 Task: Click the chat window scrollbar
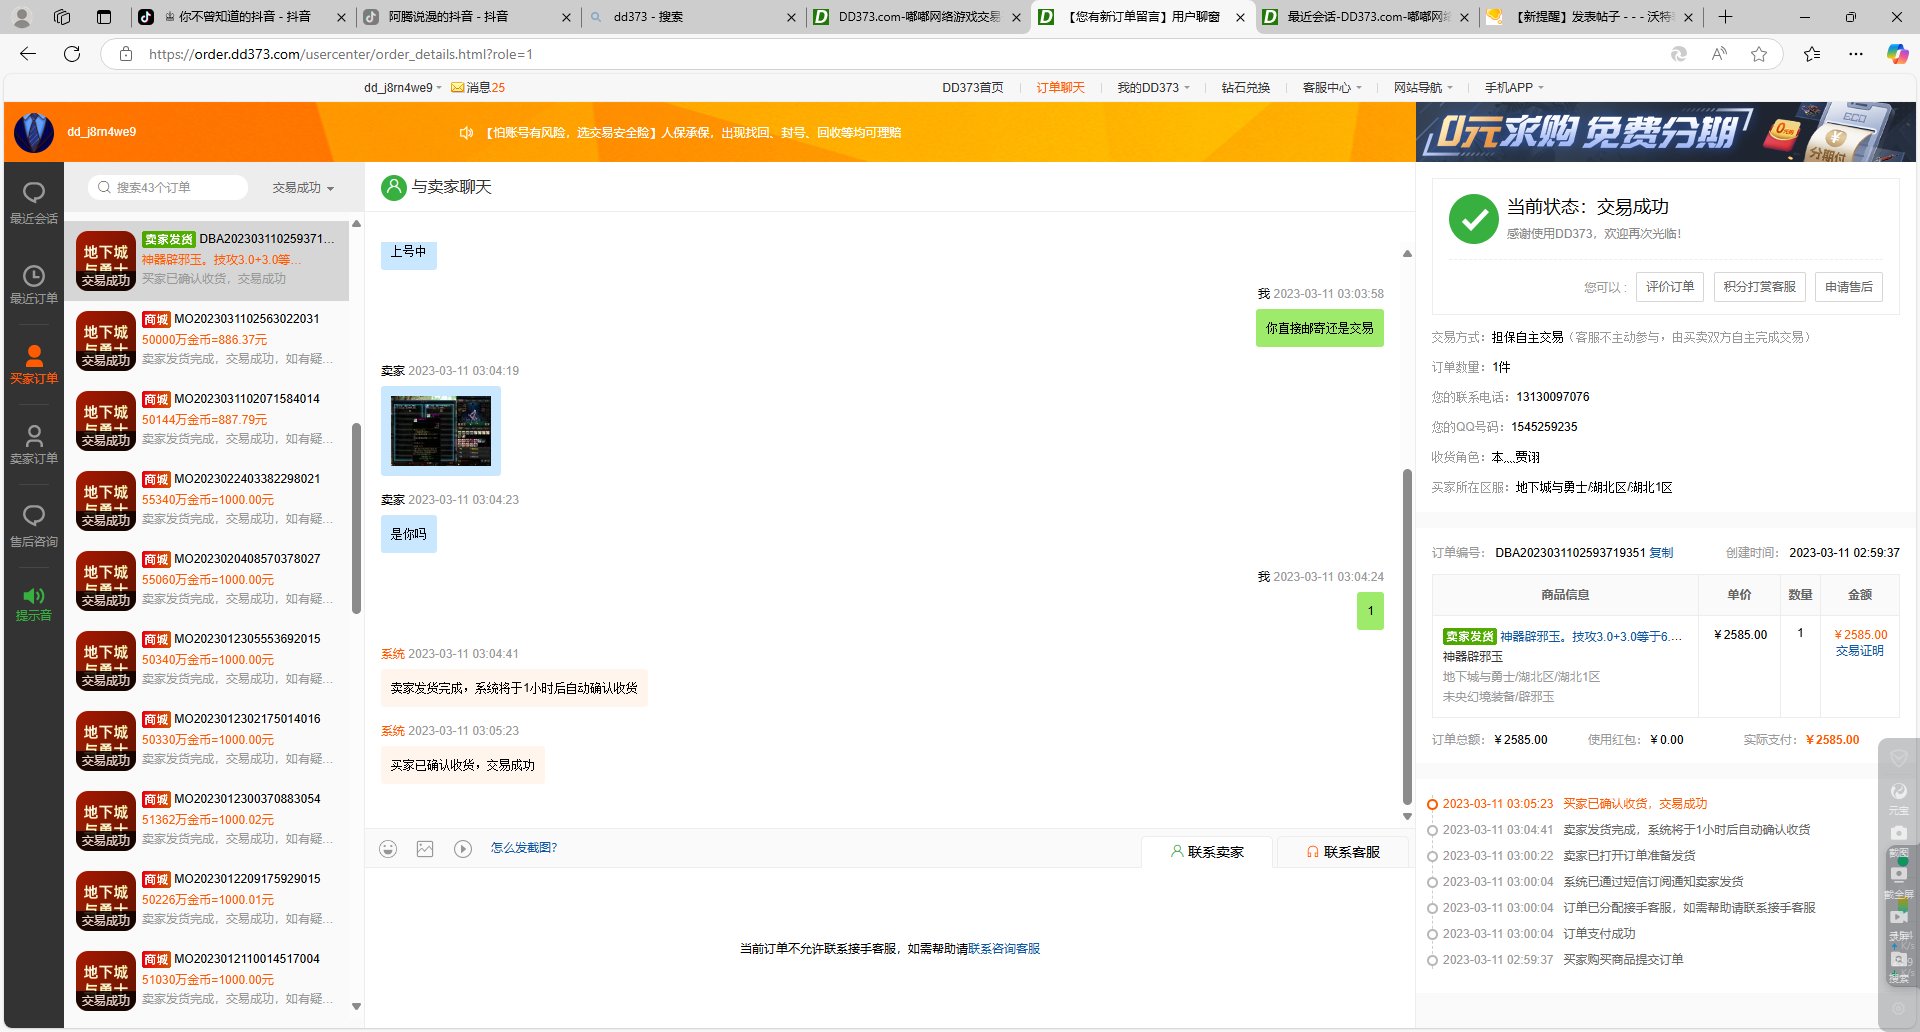(x=1407, y=637)
